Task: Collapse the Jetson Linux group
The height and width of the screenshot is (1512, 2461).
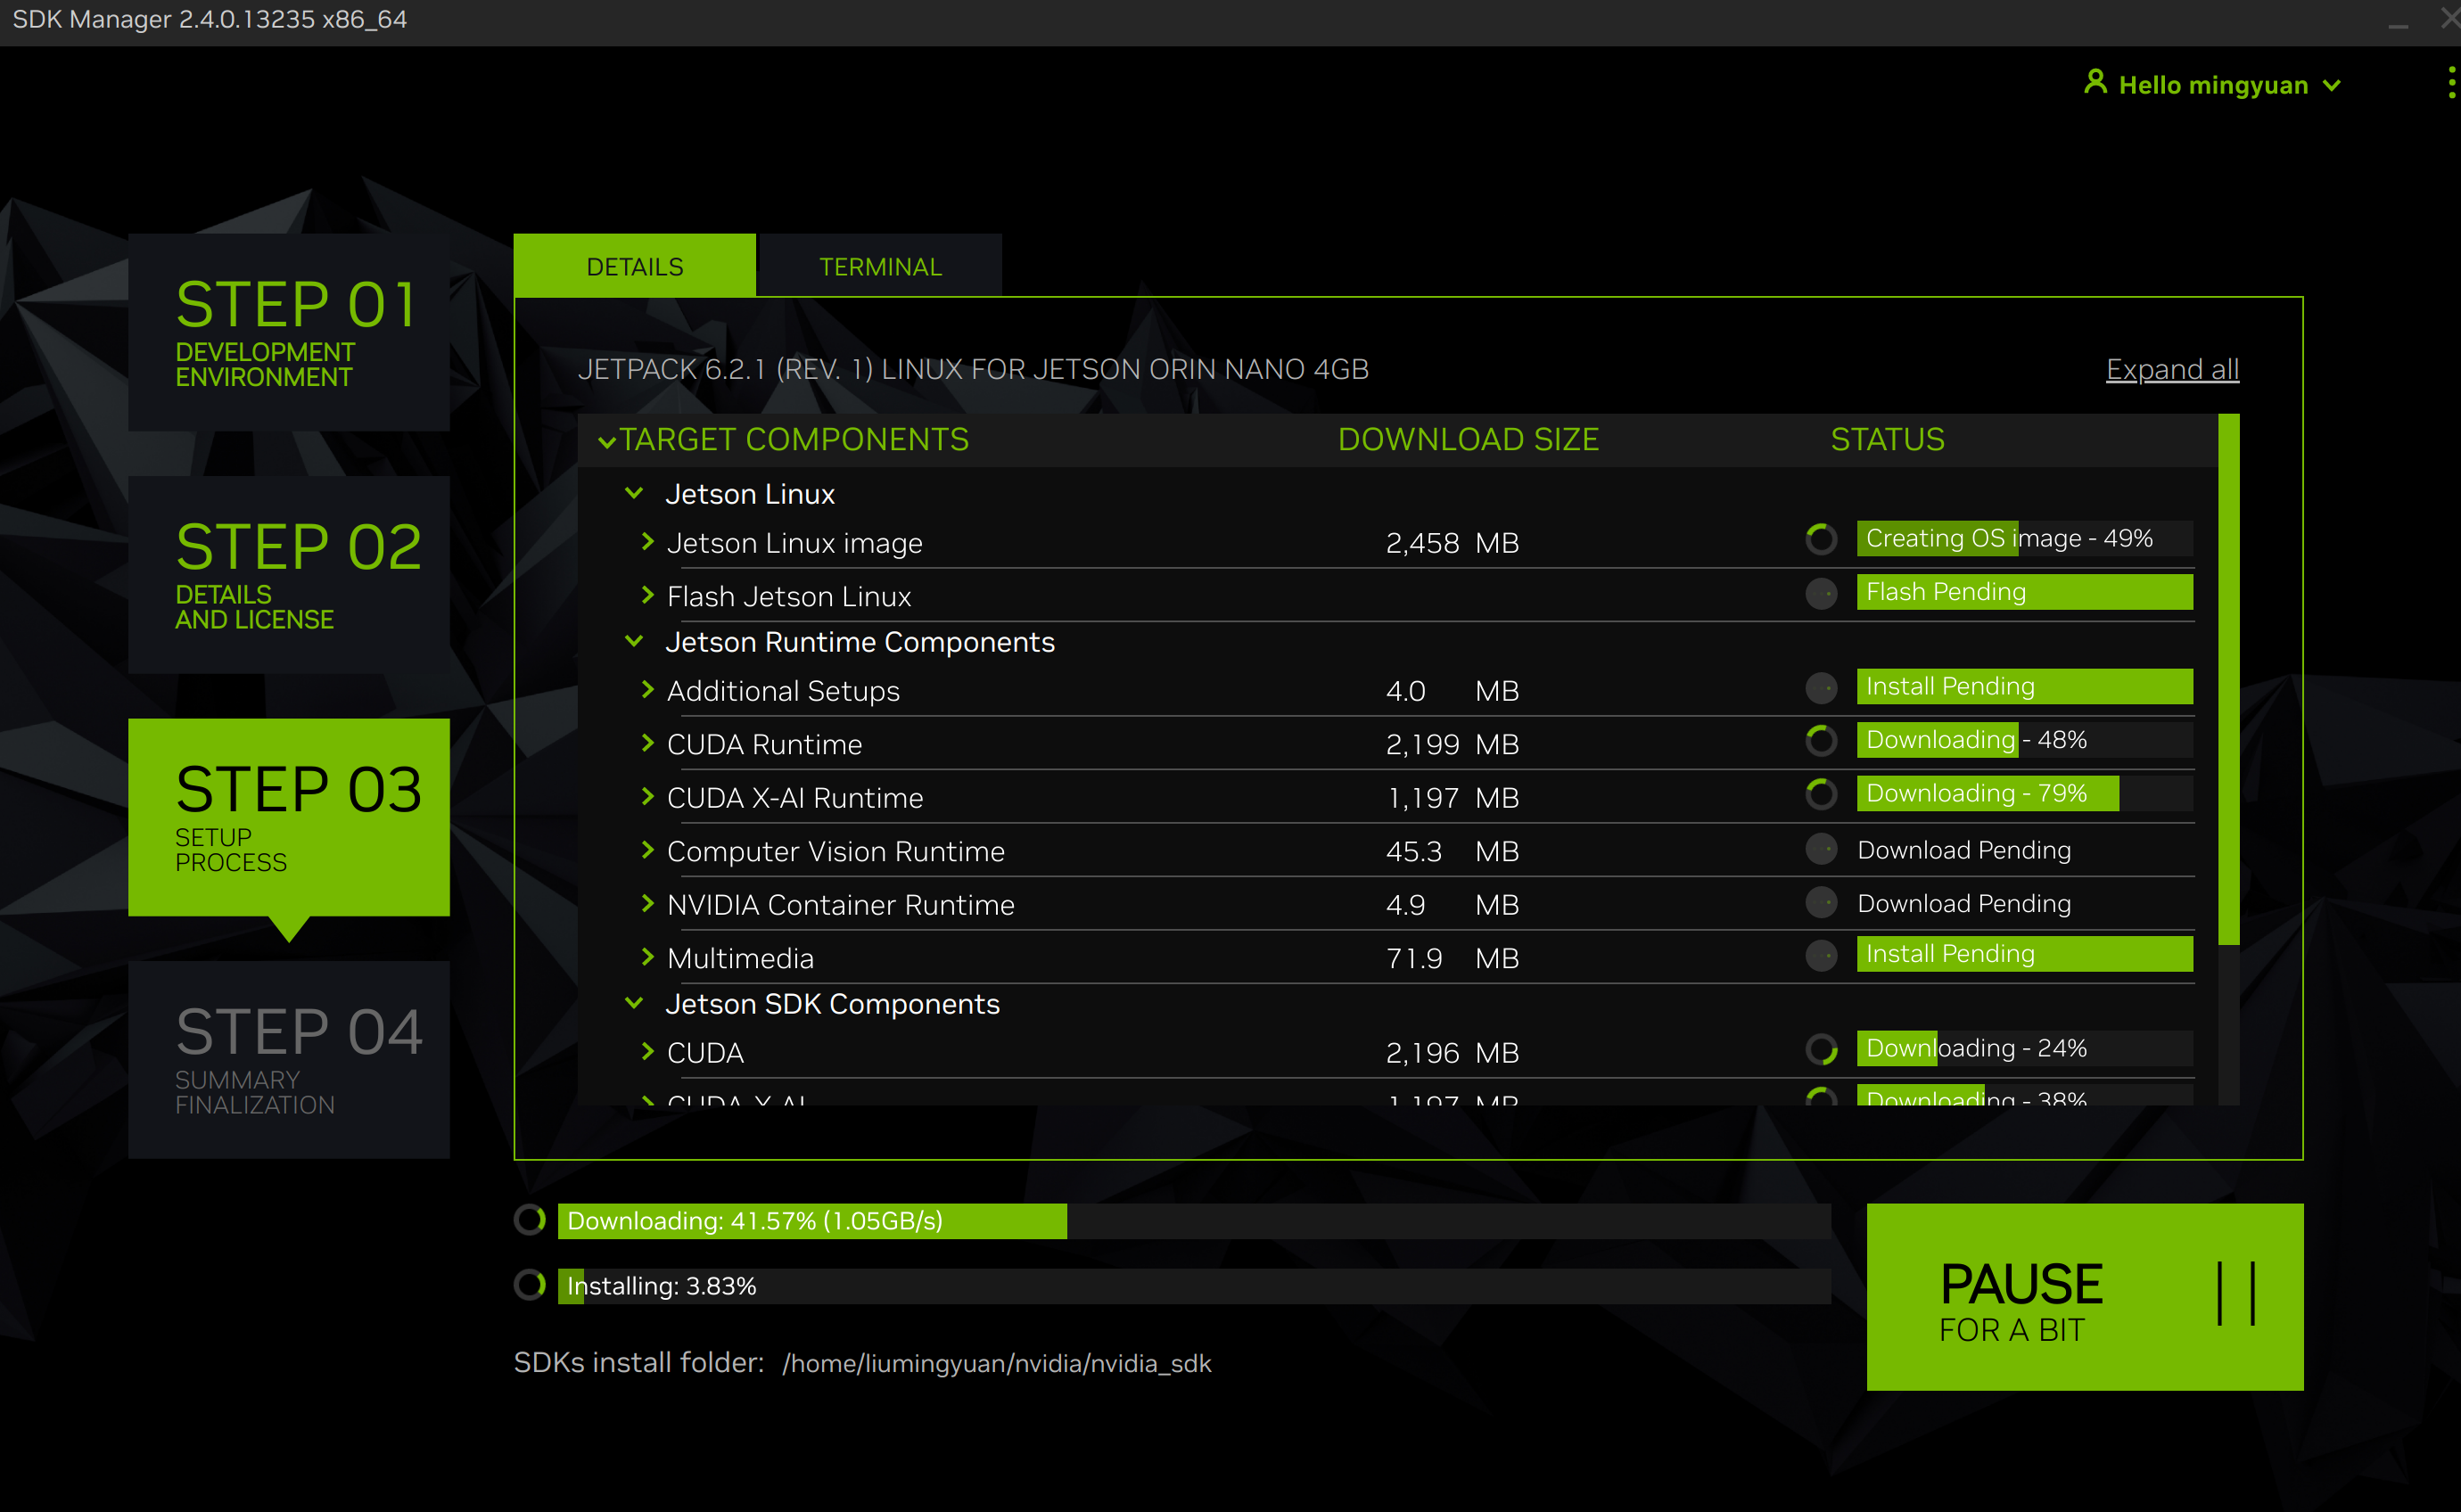Action: 634,493
